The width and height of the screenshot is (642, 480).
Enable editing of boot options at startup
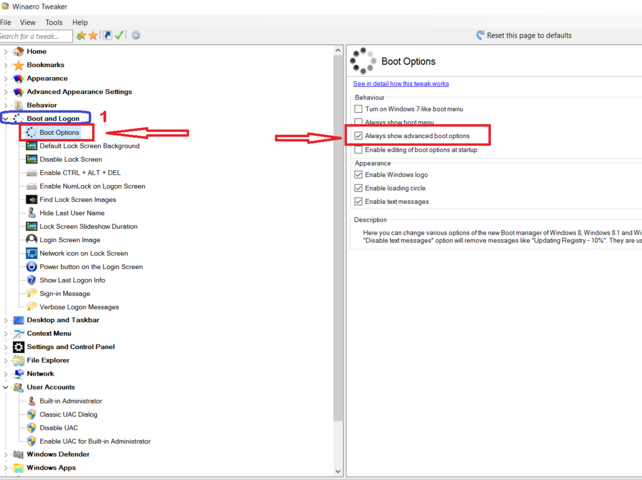click(358, 150)
